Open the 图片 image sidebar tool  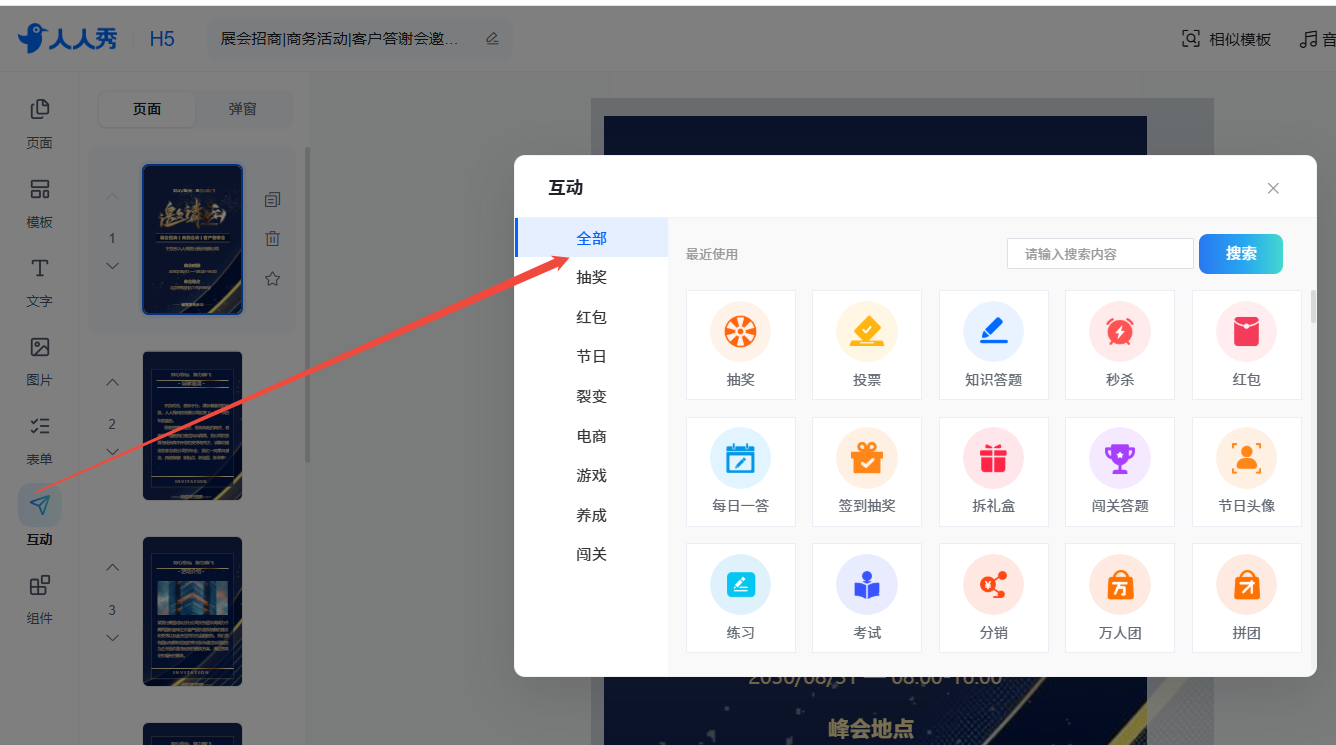39,361
